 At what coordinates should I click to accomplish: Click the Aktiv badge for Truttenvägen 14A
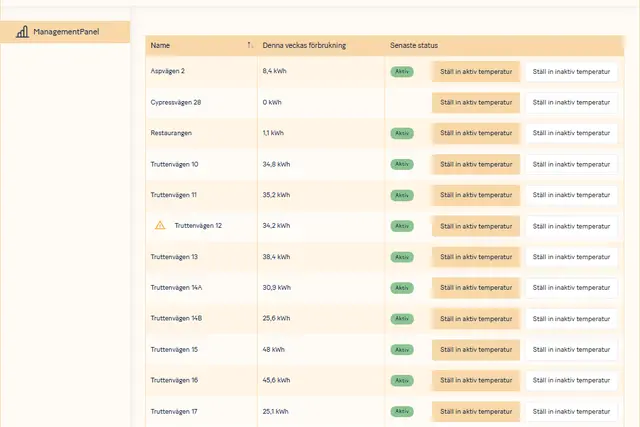[x=402, y=288]
